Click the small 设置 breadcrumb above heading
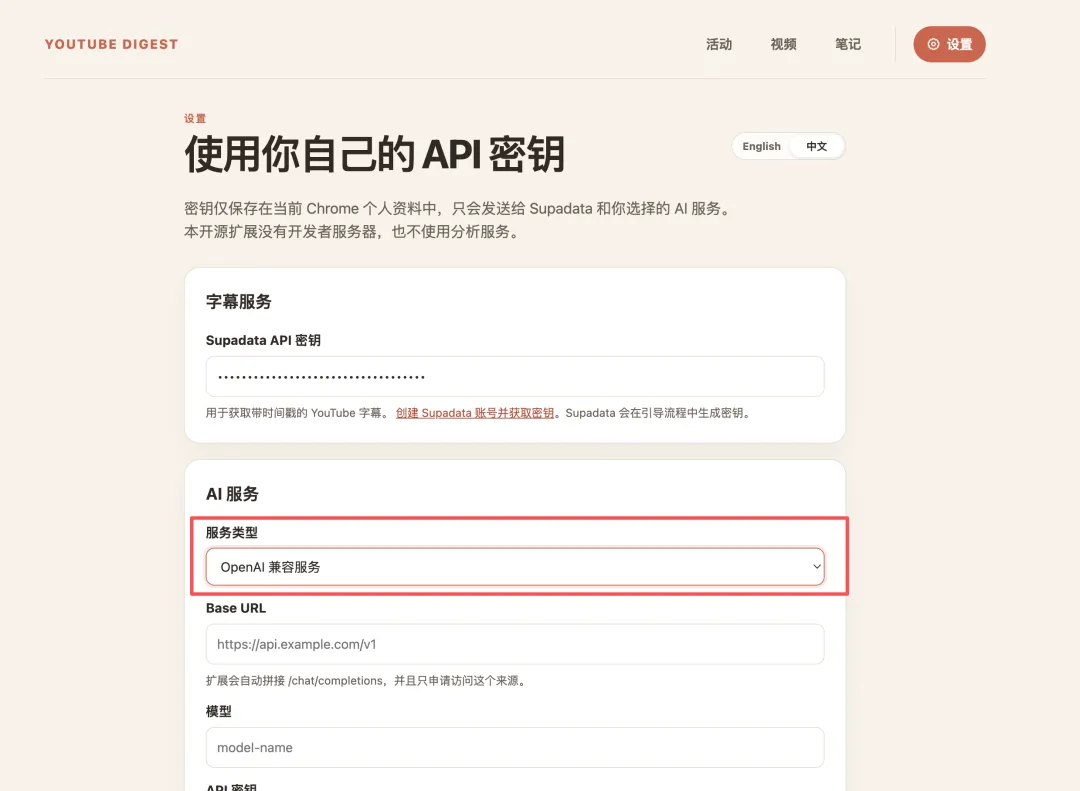1080x791 pixels. pos(195,119)
